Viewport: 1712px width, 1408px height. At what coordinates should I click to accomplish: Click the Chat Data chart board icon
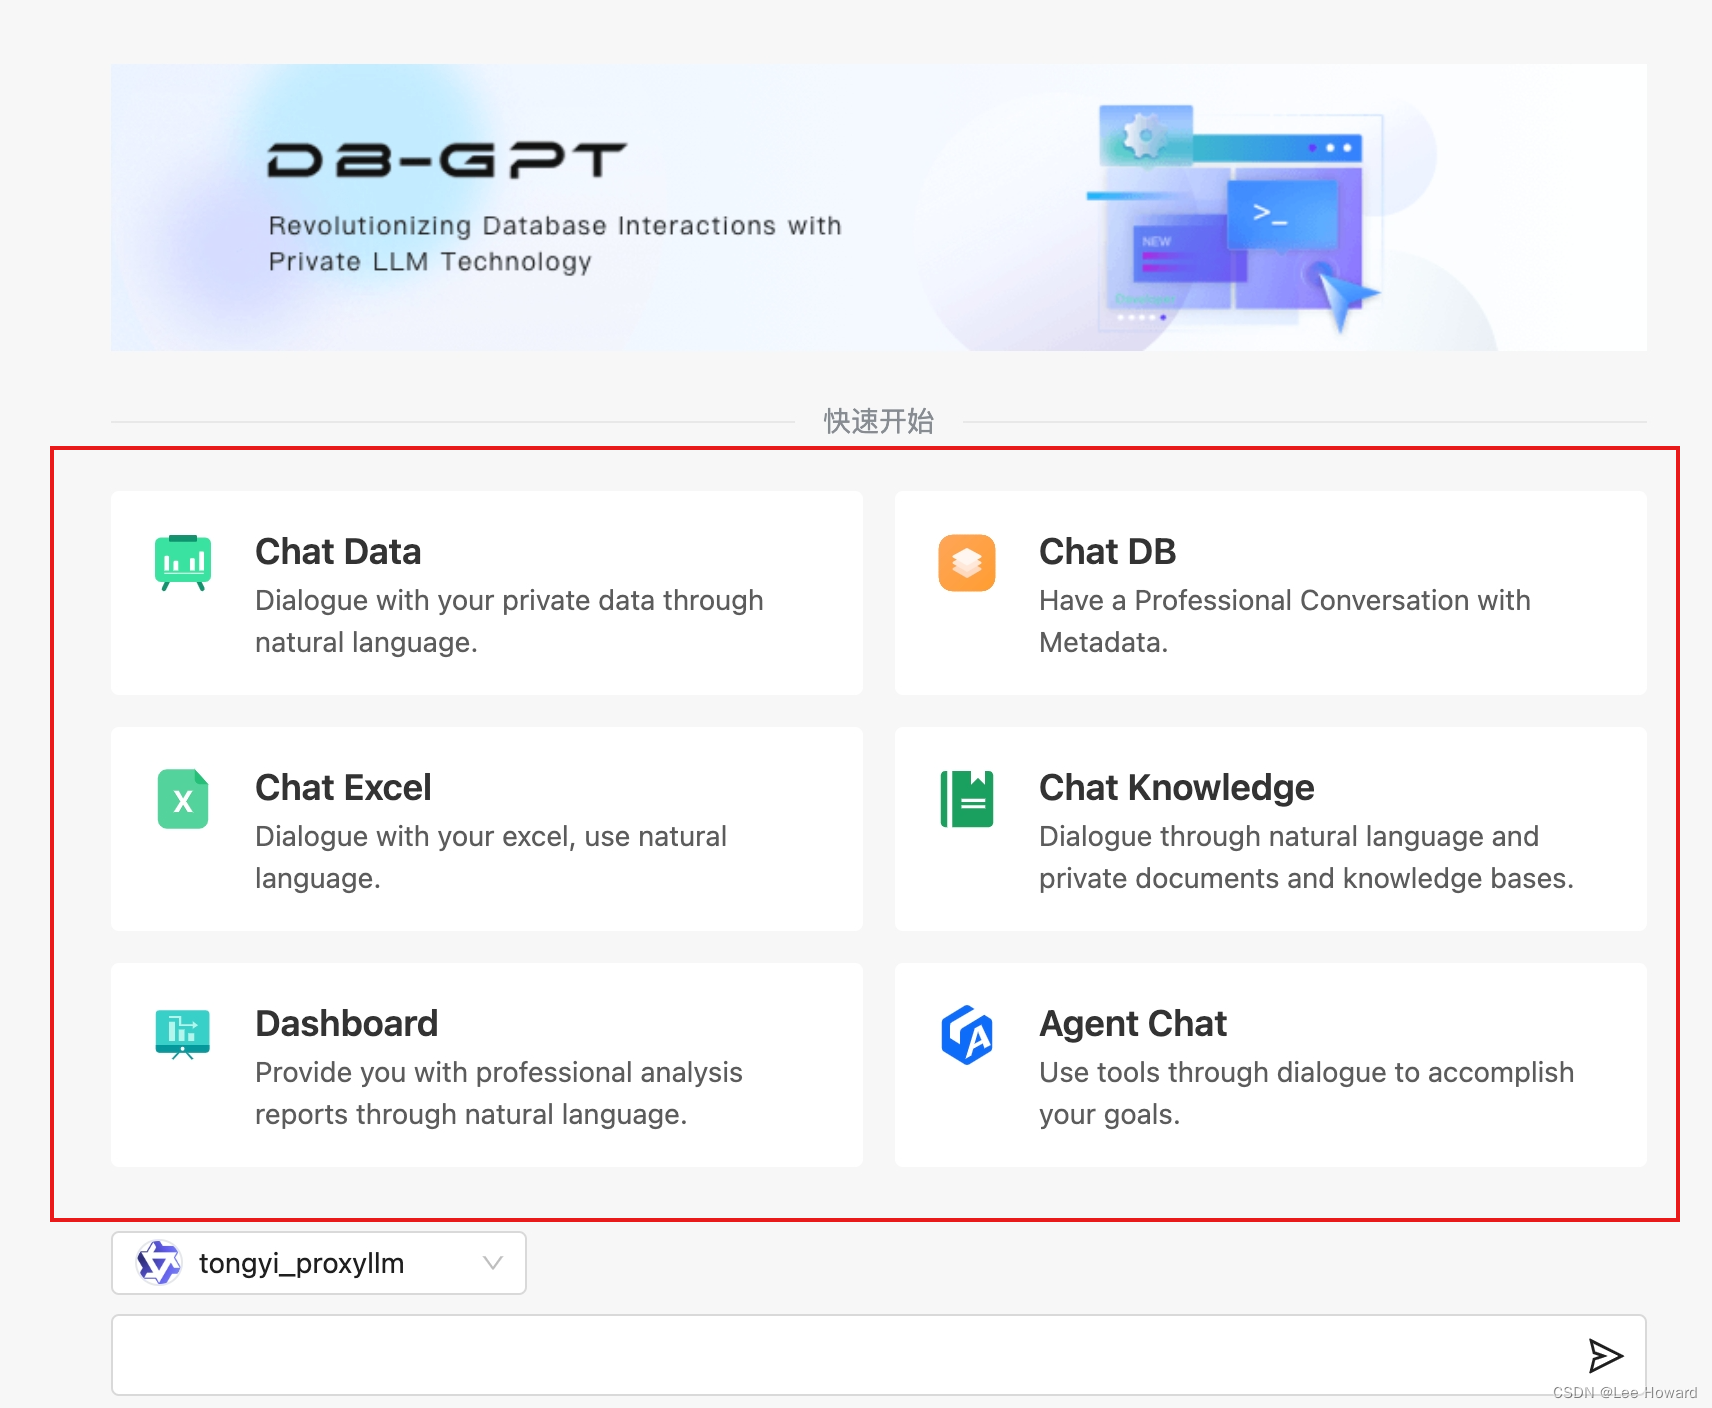(x=183, y=563)
